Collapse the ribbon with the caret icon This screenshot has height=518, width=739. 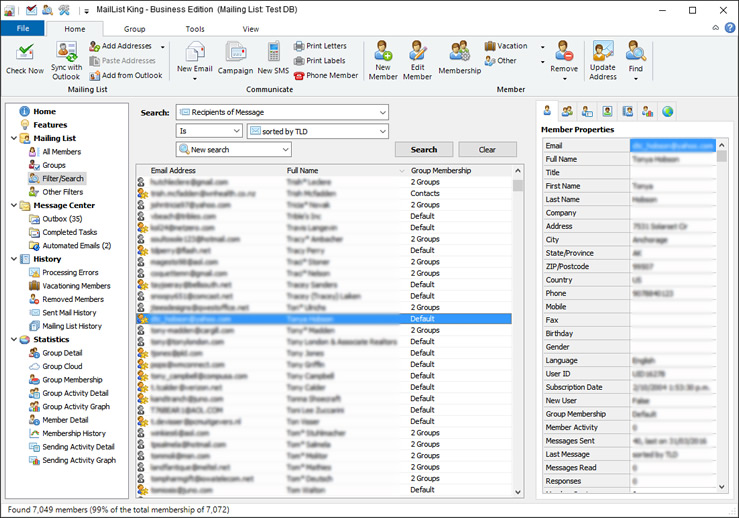715,28
